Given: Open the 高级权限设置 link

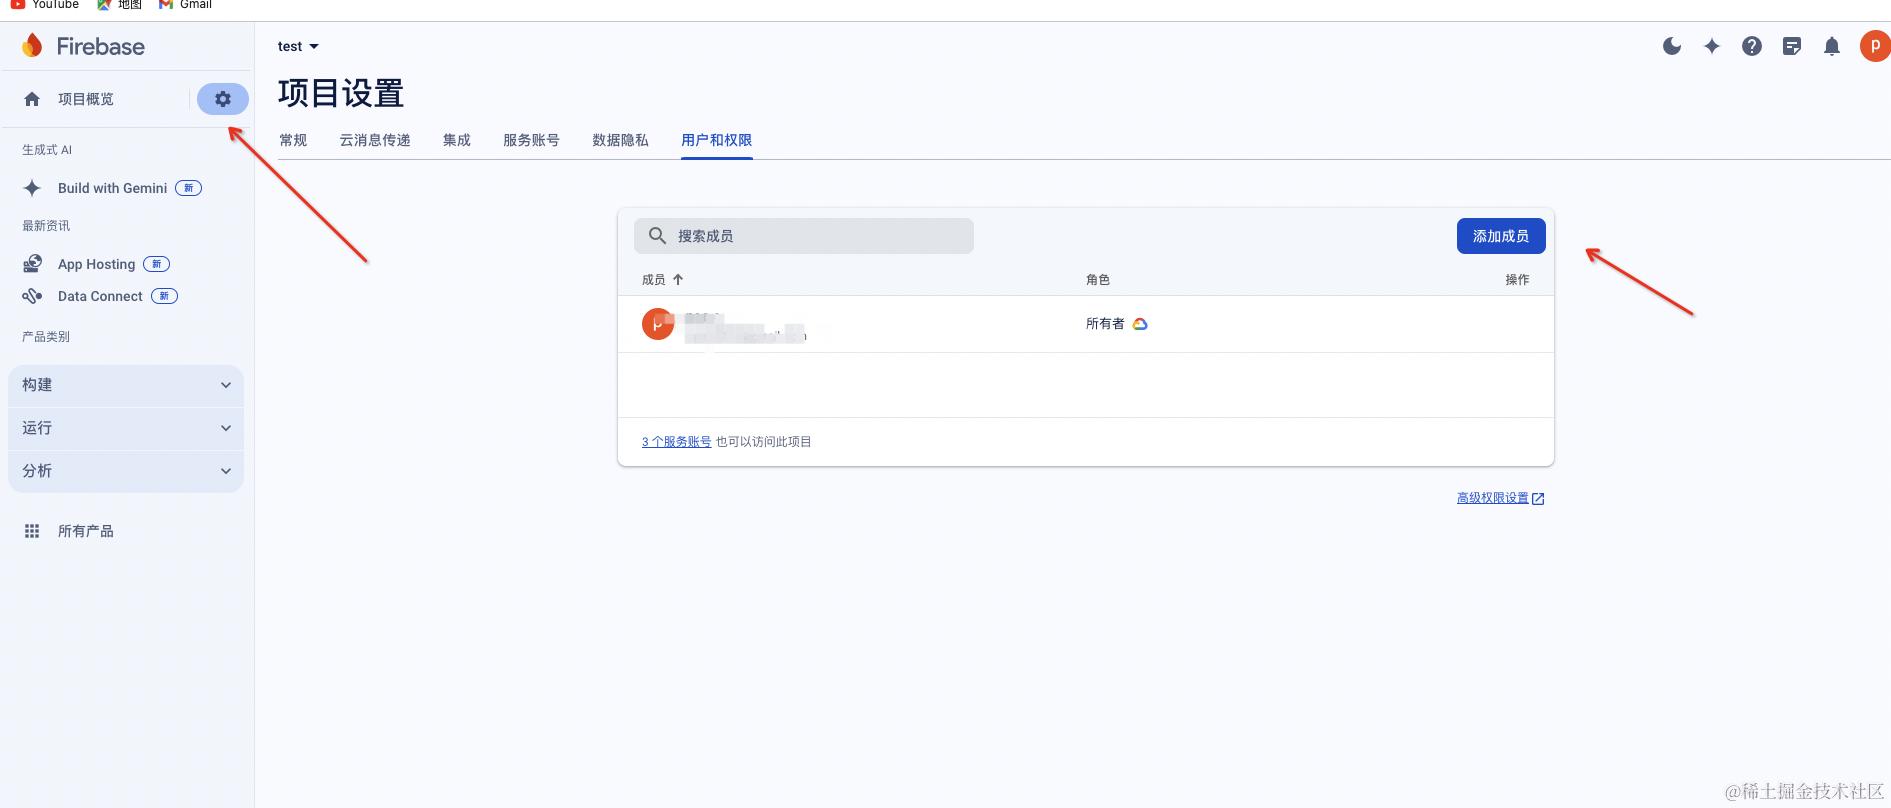Looking at the screenshot, I should click(x=1492, y=498).
